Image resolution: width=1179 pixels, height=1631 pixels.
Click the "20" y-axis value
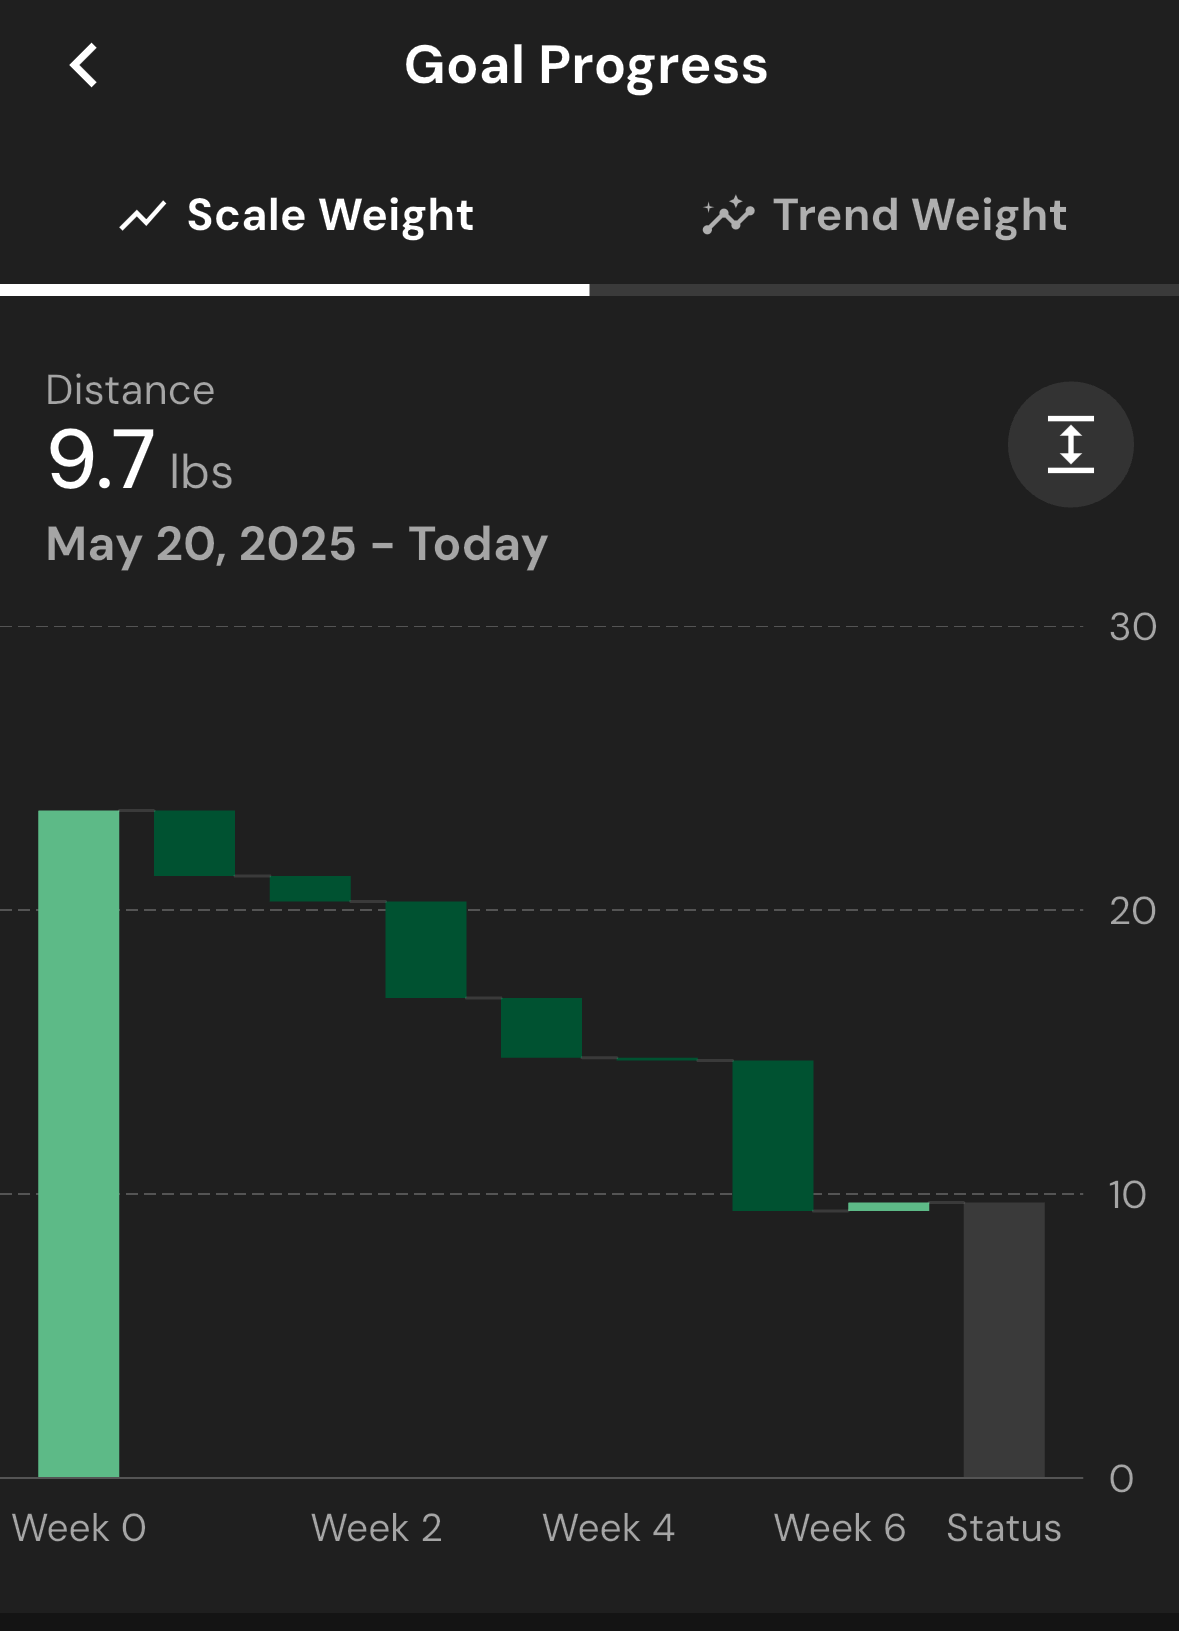[1132, 911]
